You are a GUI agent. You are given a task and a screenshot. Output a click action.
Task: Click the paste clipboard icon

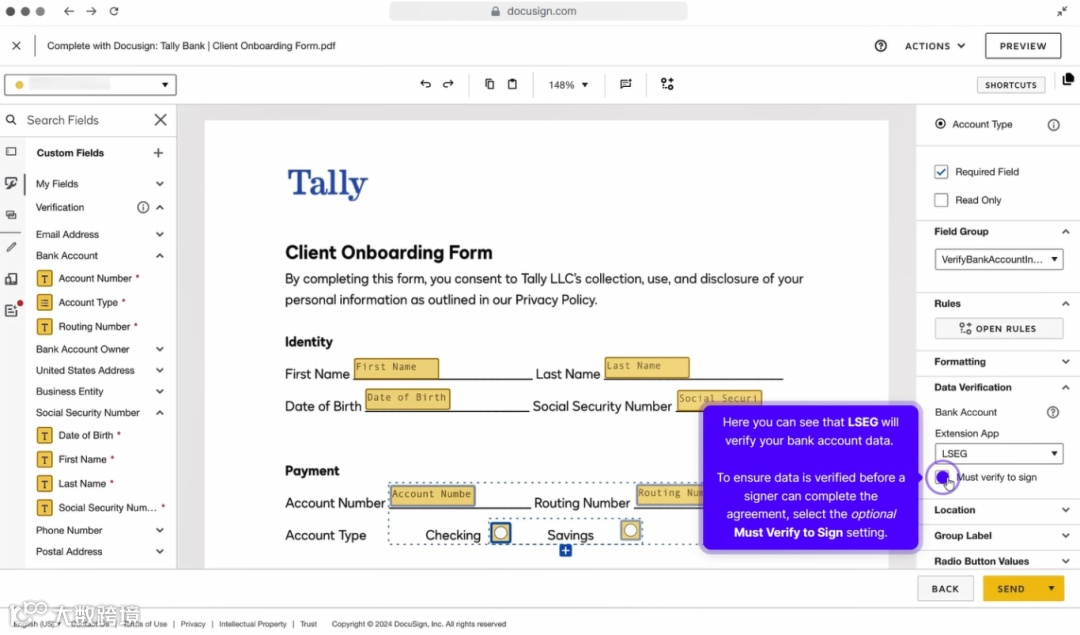[x=512, y=84]
